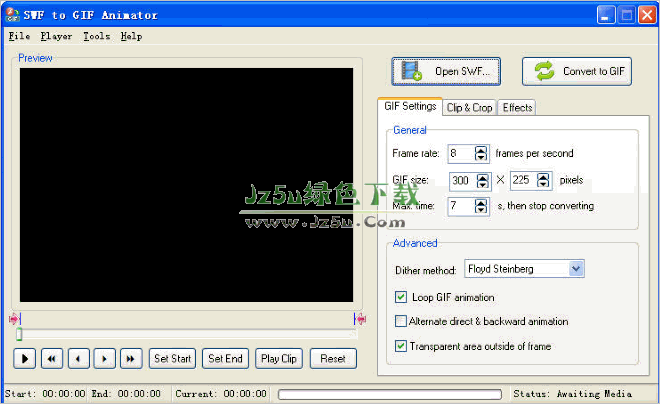
Task: Expand the Dither method dropdown
Action: coord(576,268)
